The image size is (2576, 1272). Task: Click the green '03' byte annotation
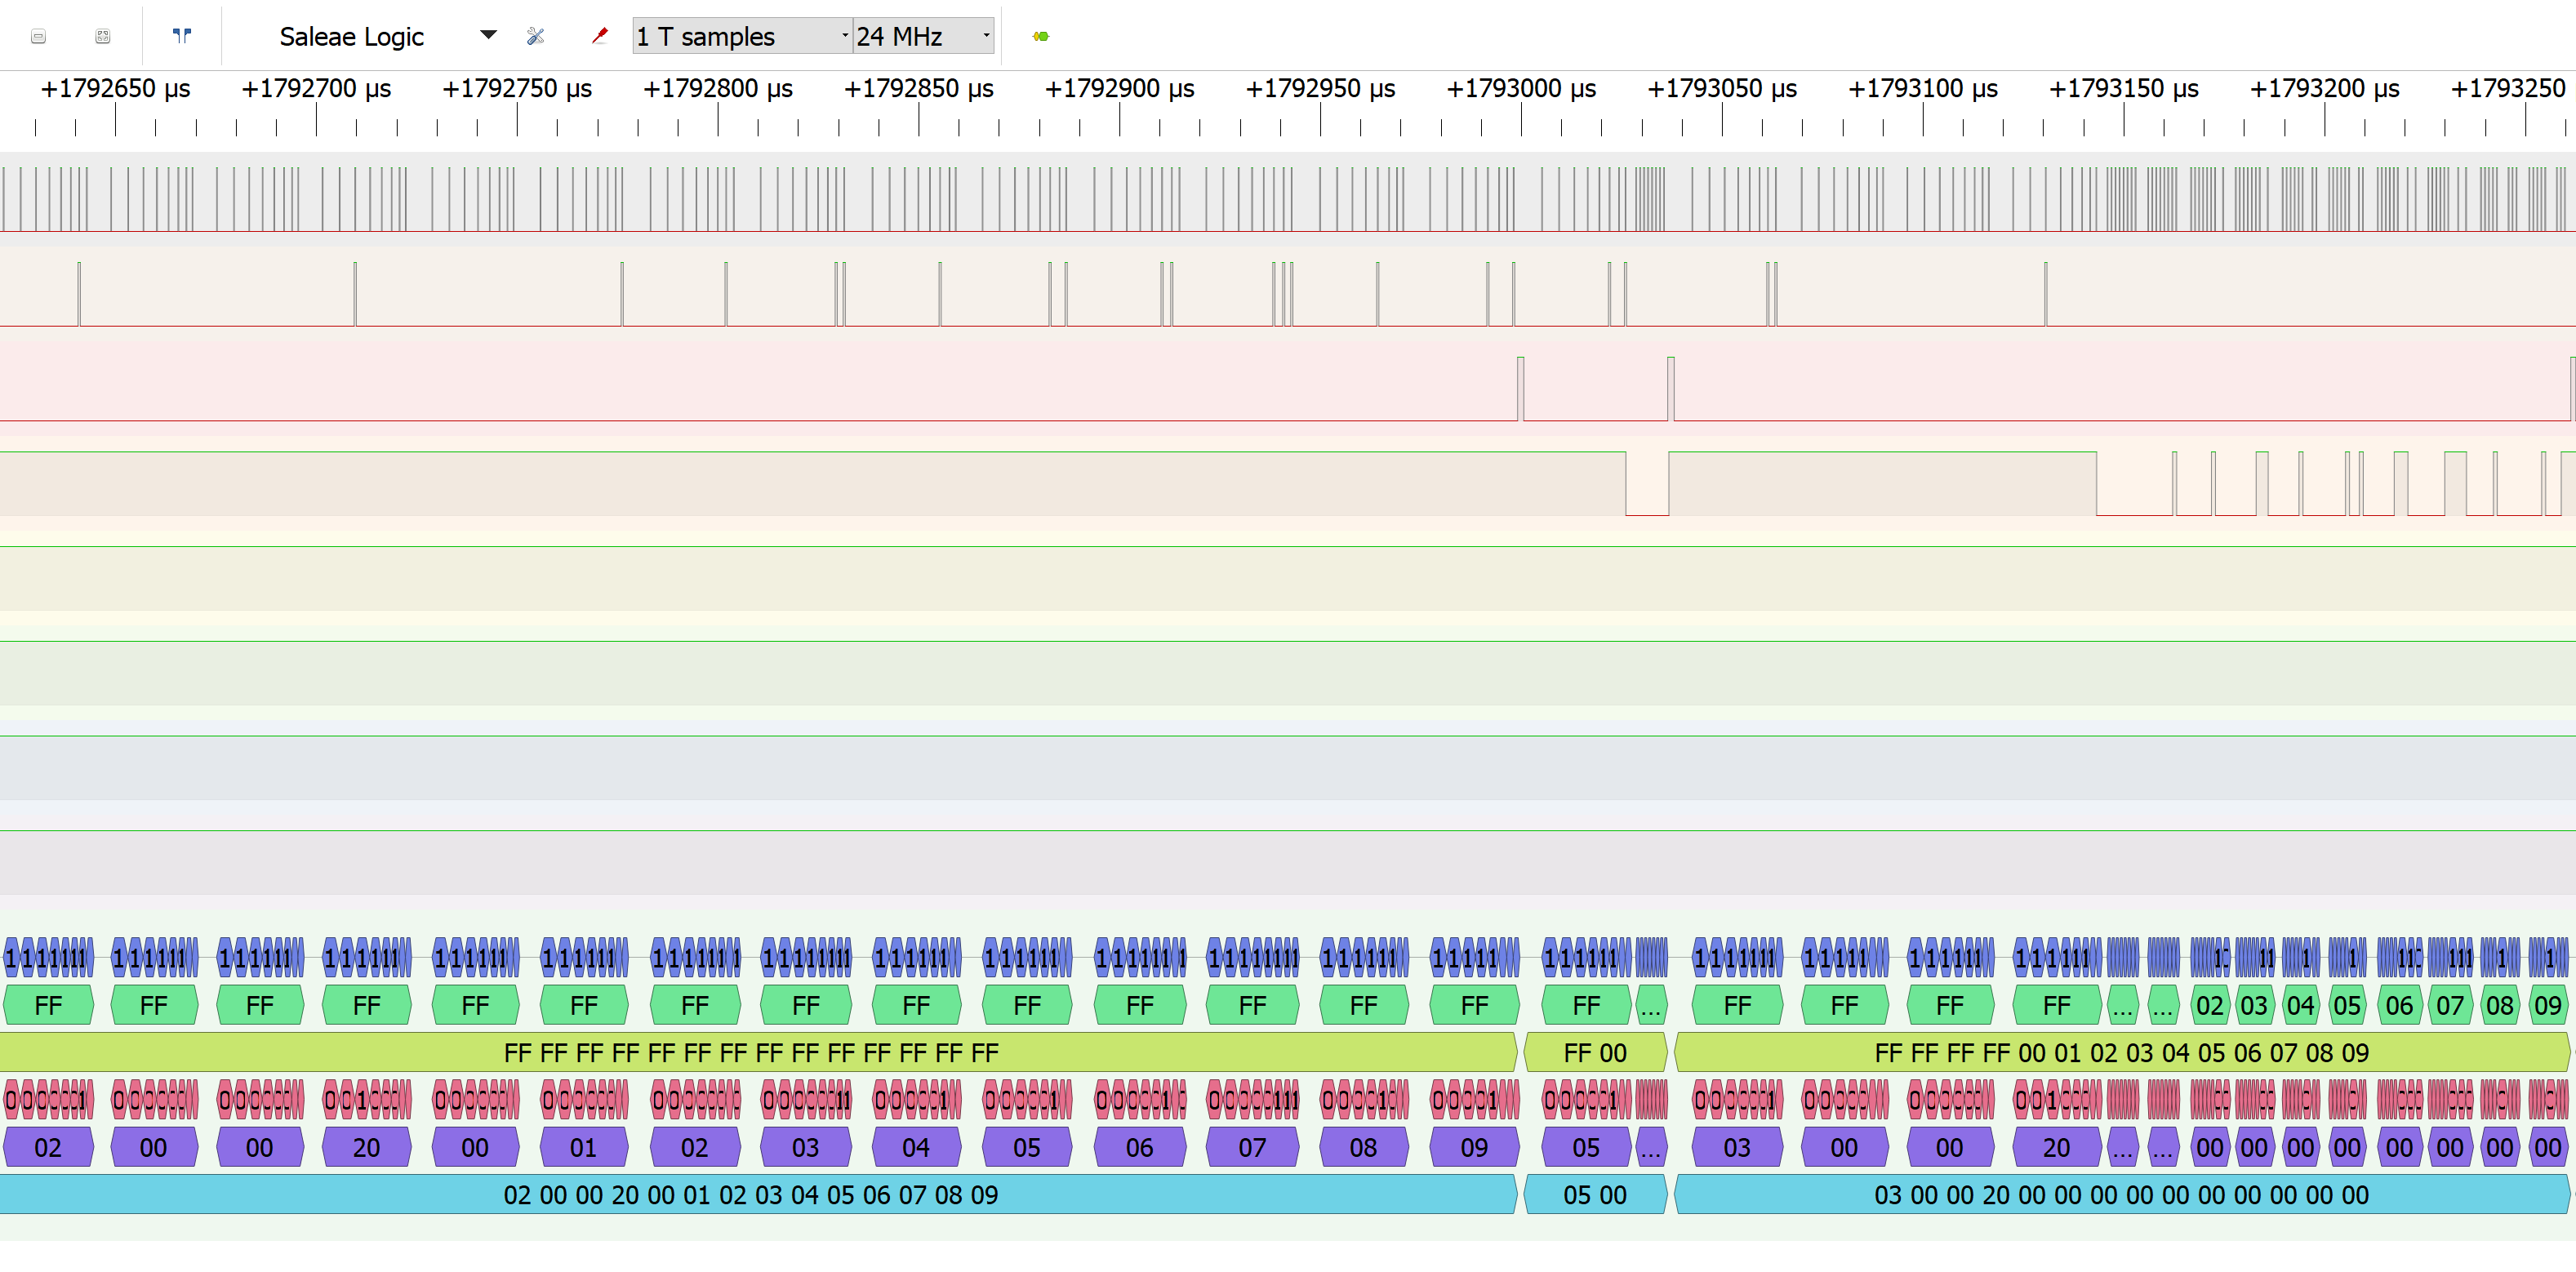pos(2254,1006)
